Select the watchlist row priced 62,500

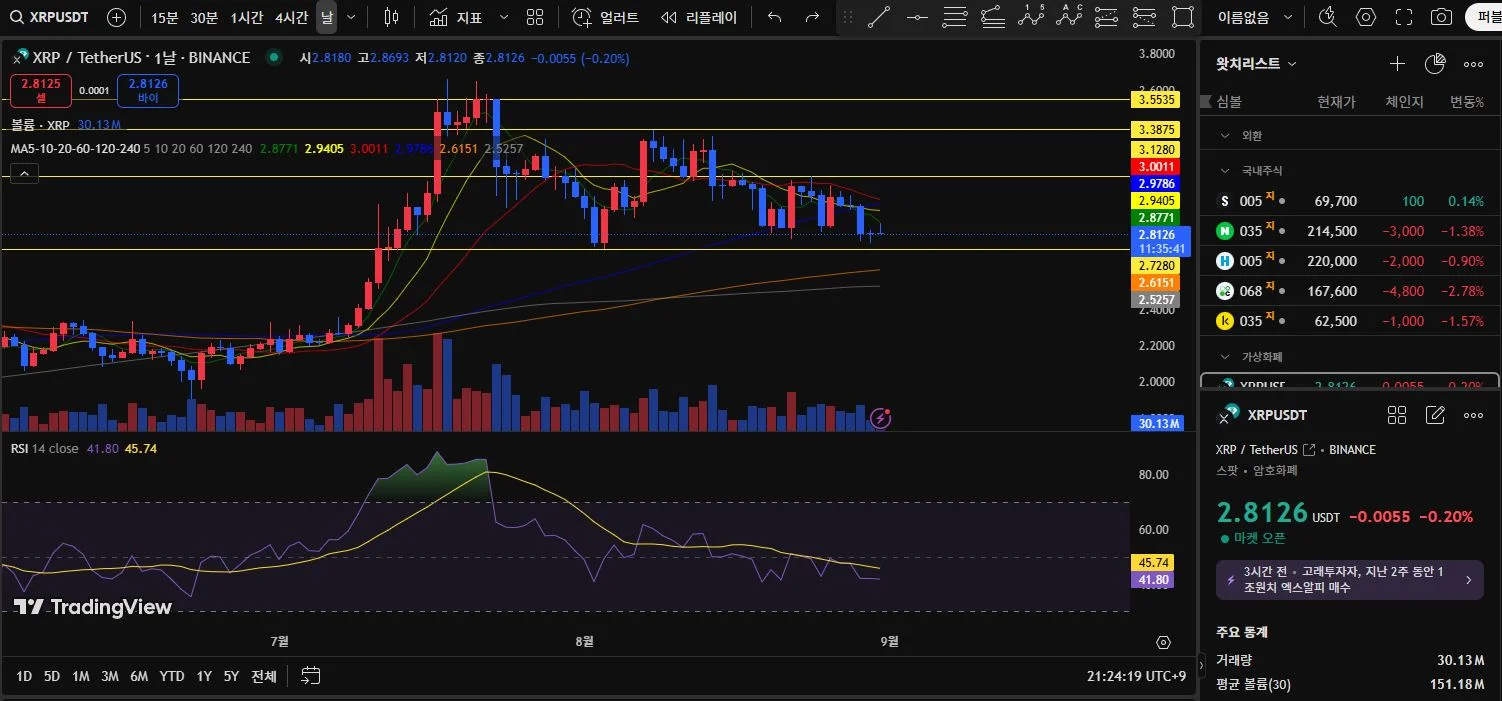point(1350,321)
